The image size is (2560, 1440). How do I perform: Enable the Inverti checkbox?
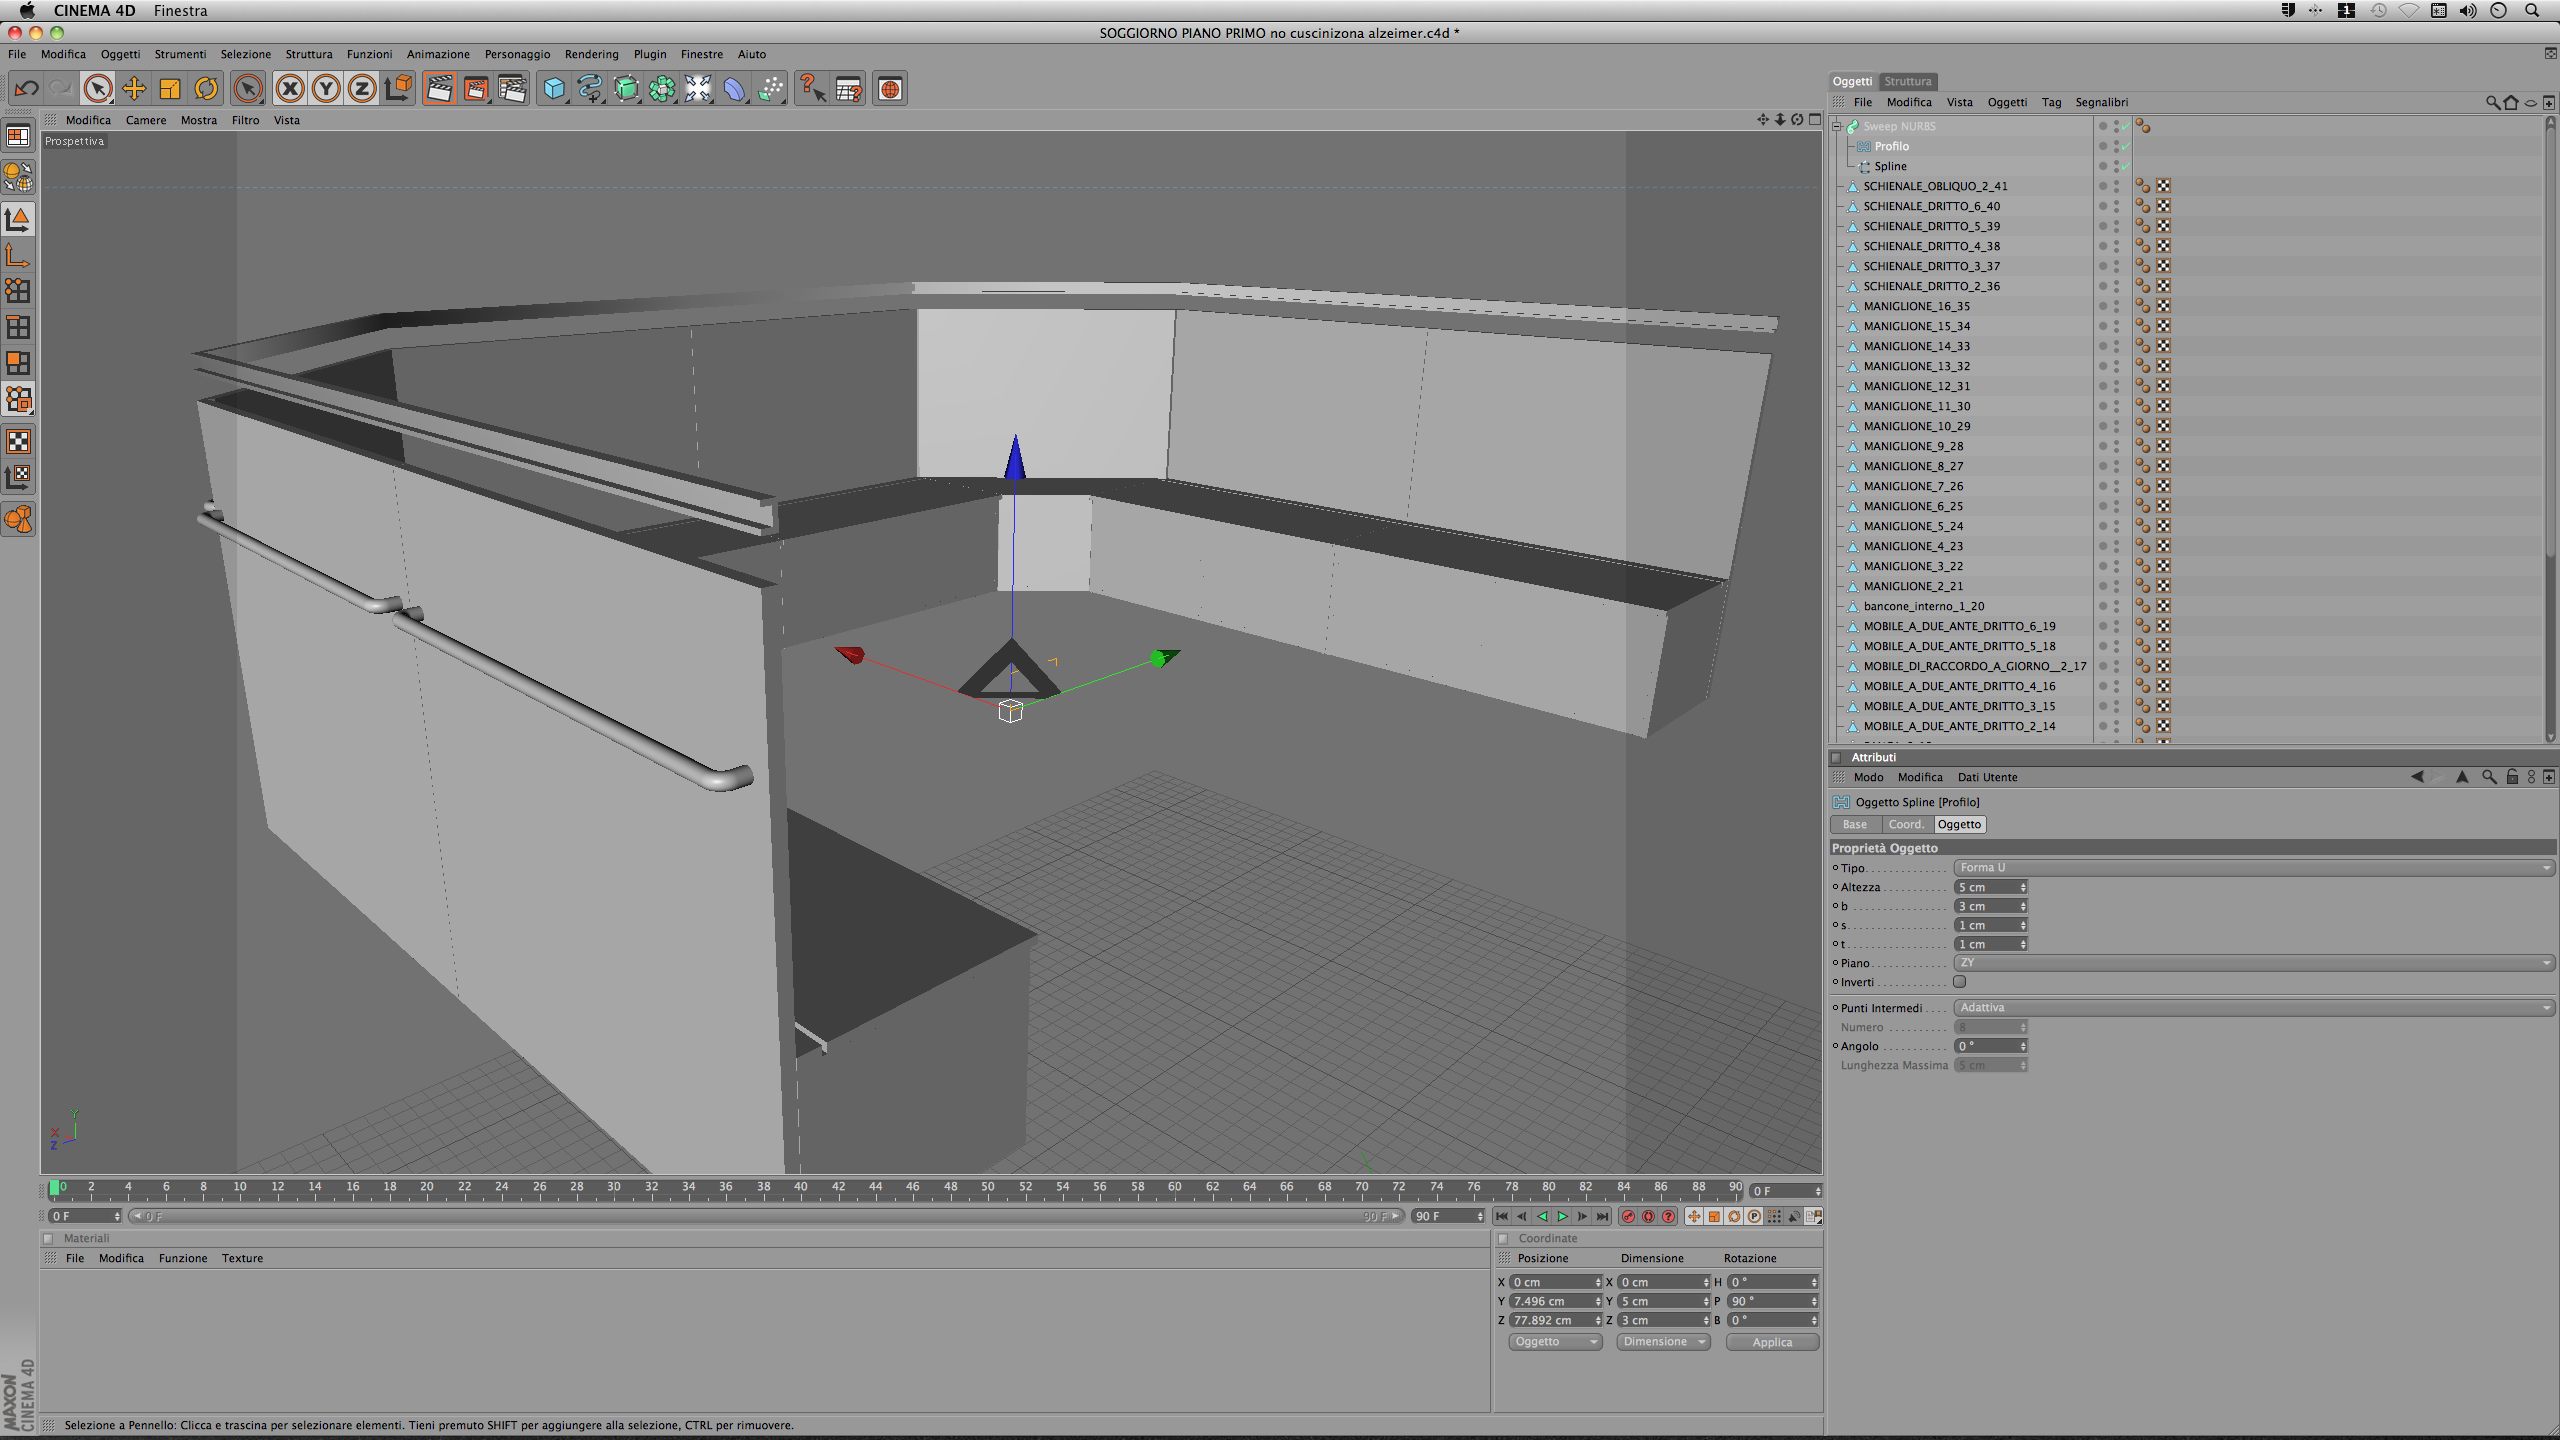click(x=1960, y=982)
